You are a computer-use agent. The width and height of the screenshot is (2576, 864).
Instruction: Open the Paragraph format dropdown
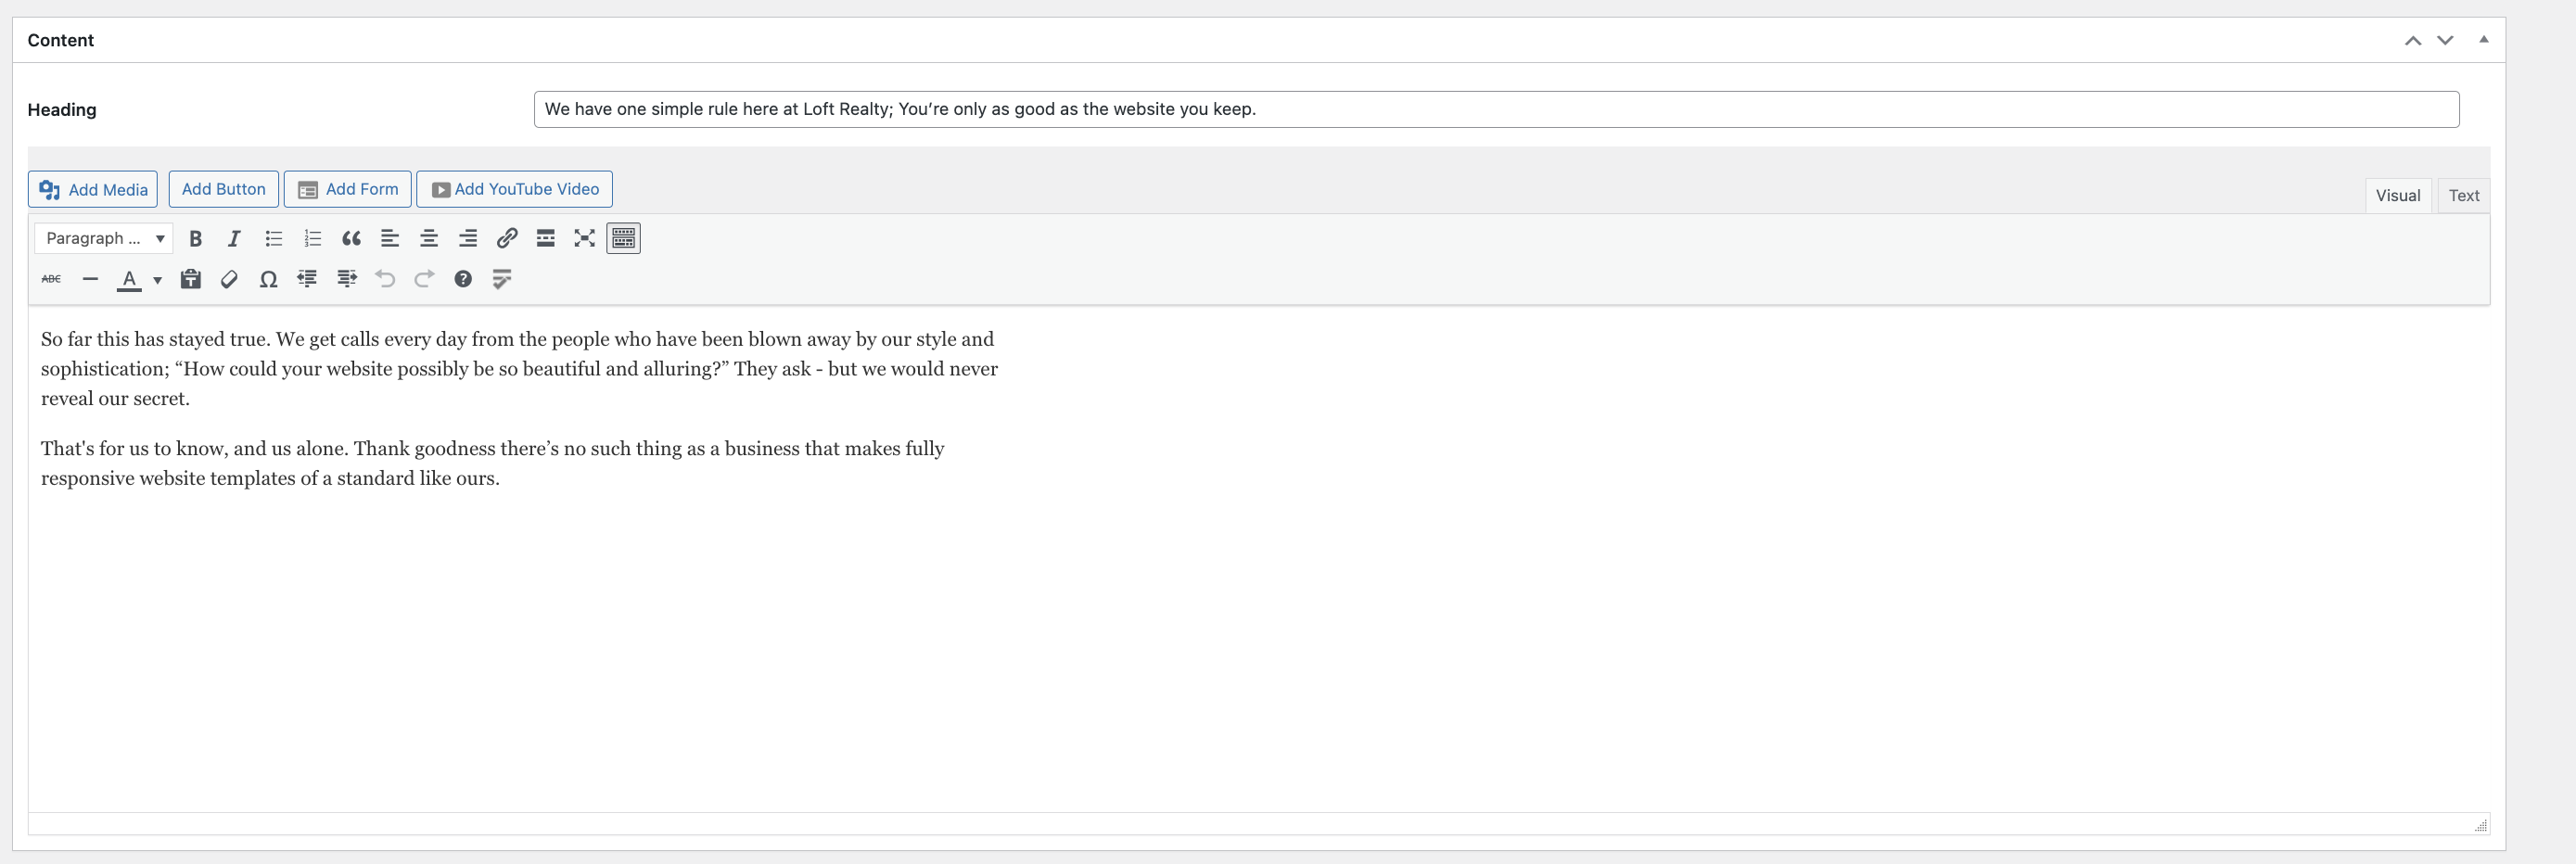[104, 238]
